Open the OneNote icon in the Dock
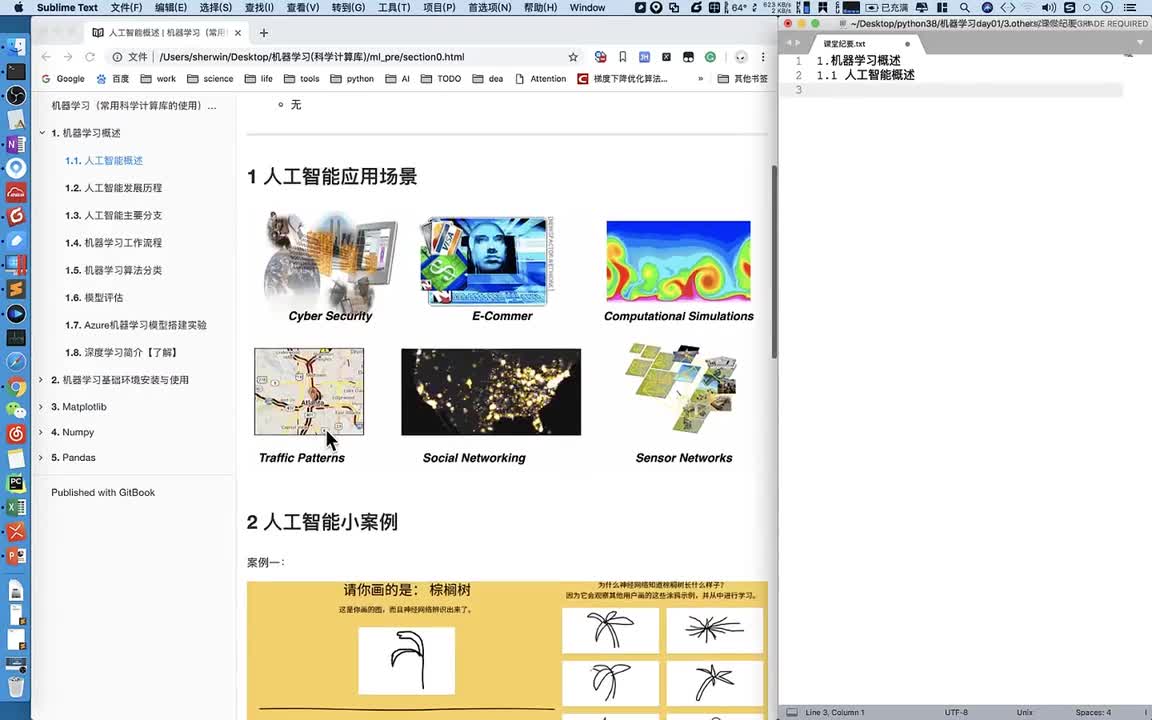The image size is (1152, 720). click(16, 144)
